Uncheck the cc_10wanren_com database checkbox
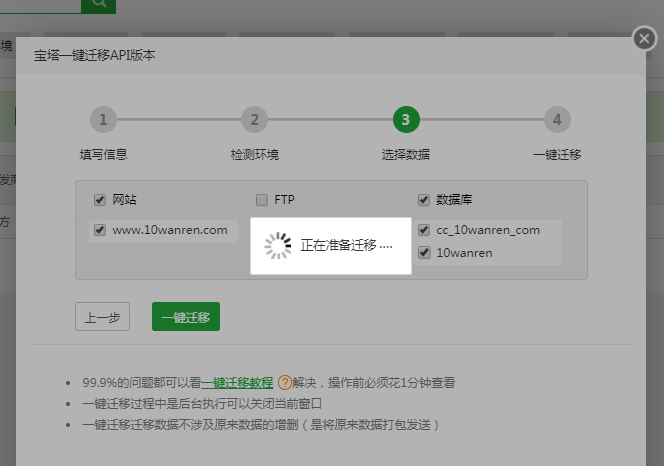Viewport: 664px width, 466px height. coord(424,230)
